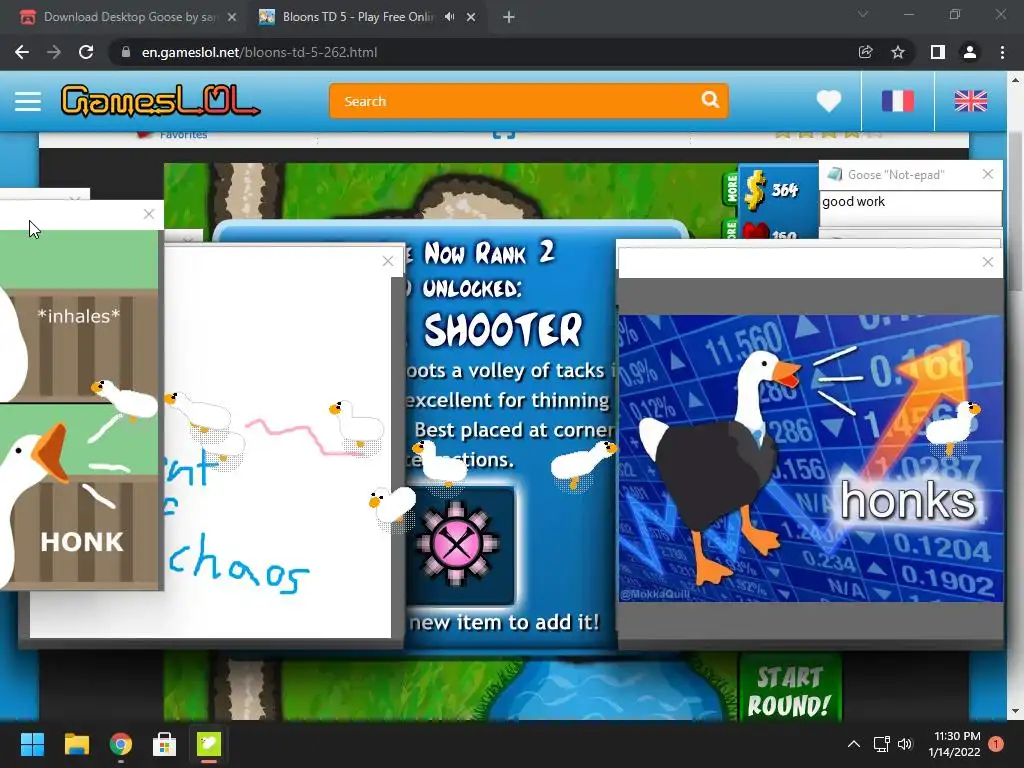The height and width of the screenshot is (768, 1024).
Task: Click the honks goose meme image
Action: click(x=810, y=458)
